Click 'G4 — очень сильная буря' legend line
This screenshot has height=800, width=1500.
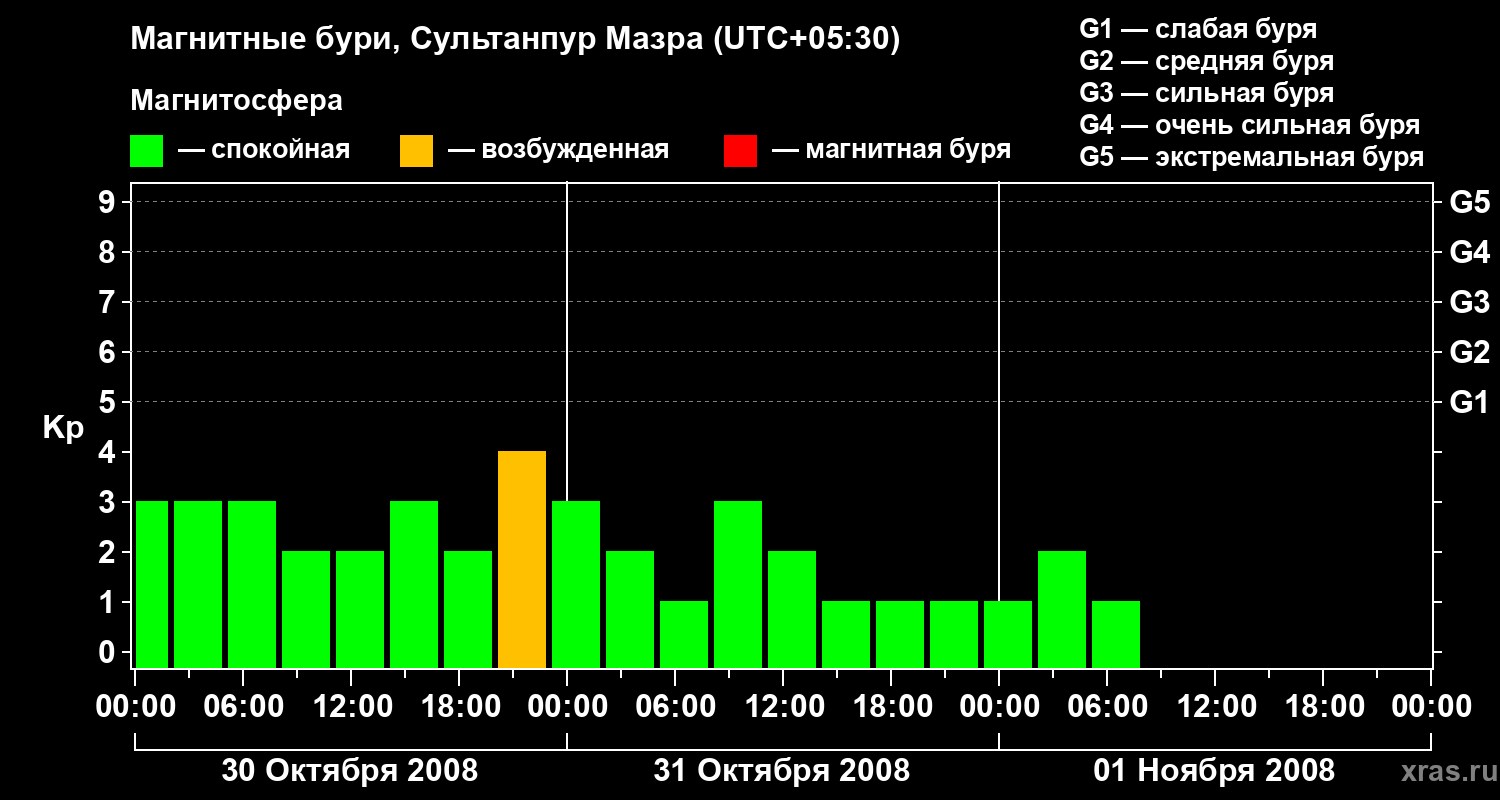[x=1250, y=125]
